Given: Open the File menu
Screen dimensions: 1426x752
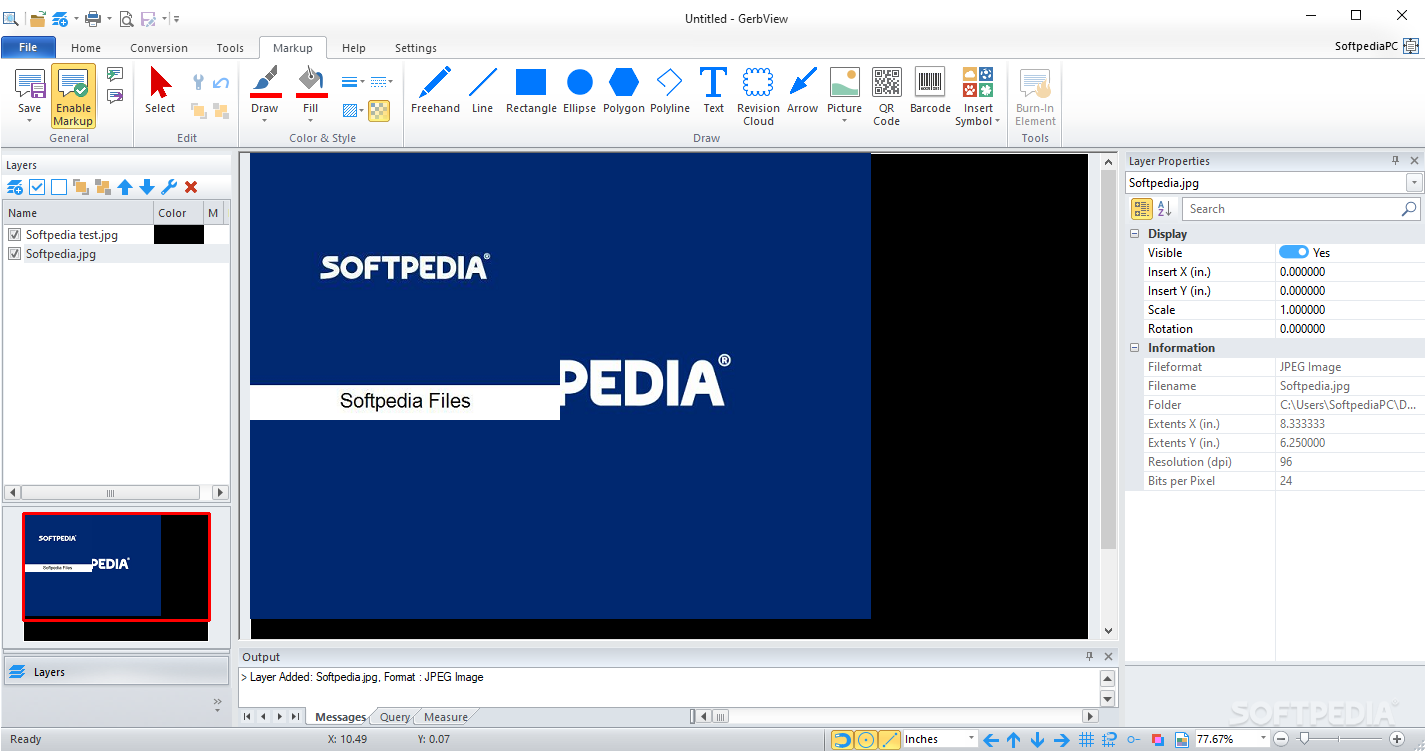Looking at the screenshot, I should [x=28, y=47].
